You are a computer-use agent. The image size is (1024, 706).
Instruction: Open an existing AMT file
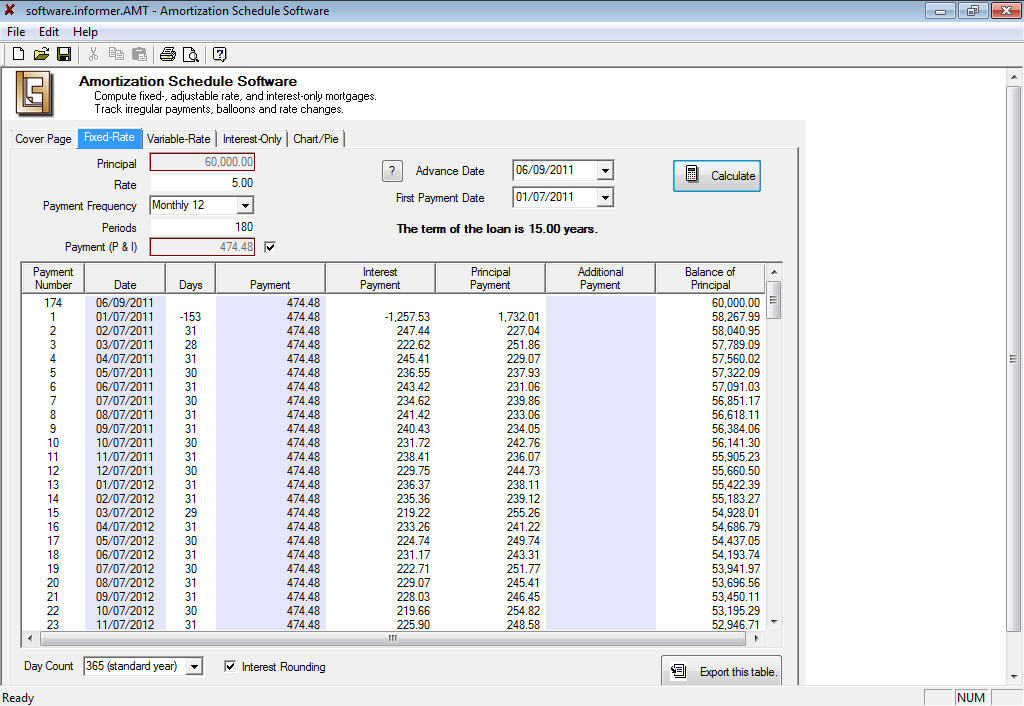[x=41, y=54]
